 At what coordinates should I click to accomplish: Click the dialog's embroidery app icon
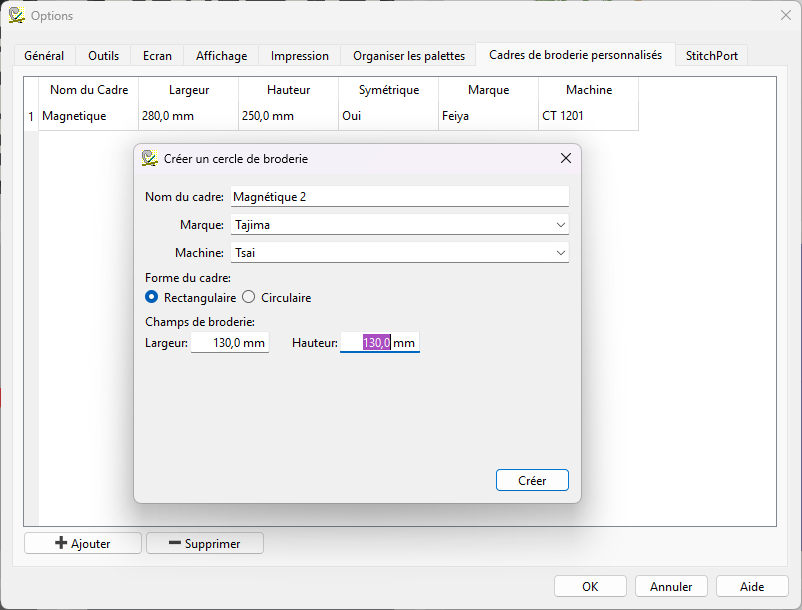point(150,158)
